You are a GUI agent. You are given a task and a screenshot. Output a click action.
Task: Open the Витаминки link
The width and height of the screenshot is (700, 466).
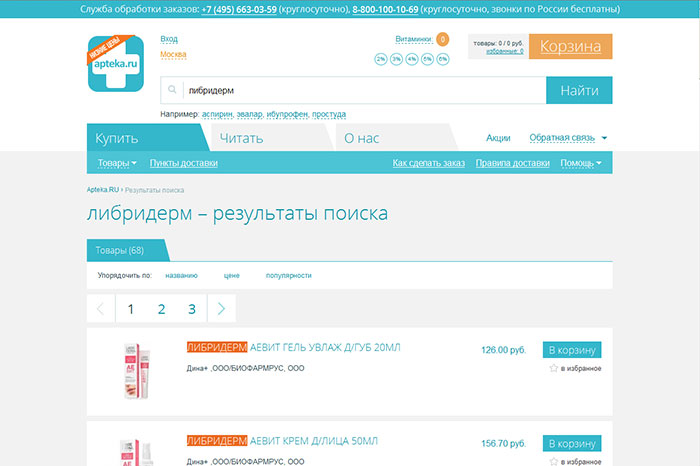pyautogui.click(x=413, y=39)
